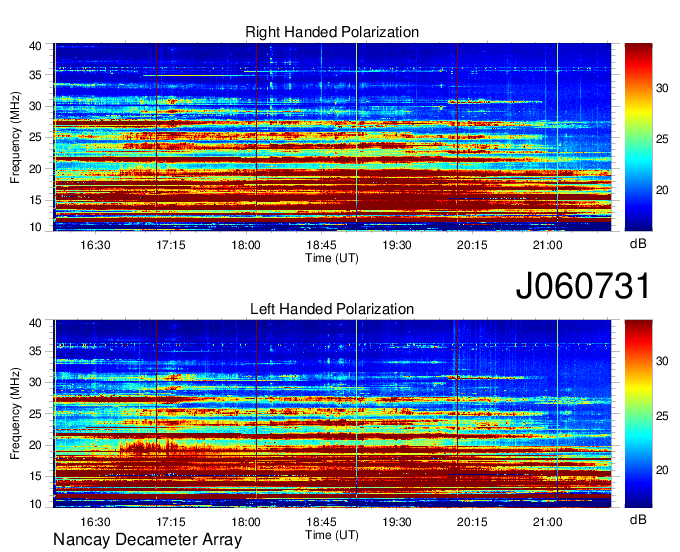Click 'Time (UT)' label under top plot
Image resolution: width=680 pixels, height=552 pixels.
click(332, 258)
